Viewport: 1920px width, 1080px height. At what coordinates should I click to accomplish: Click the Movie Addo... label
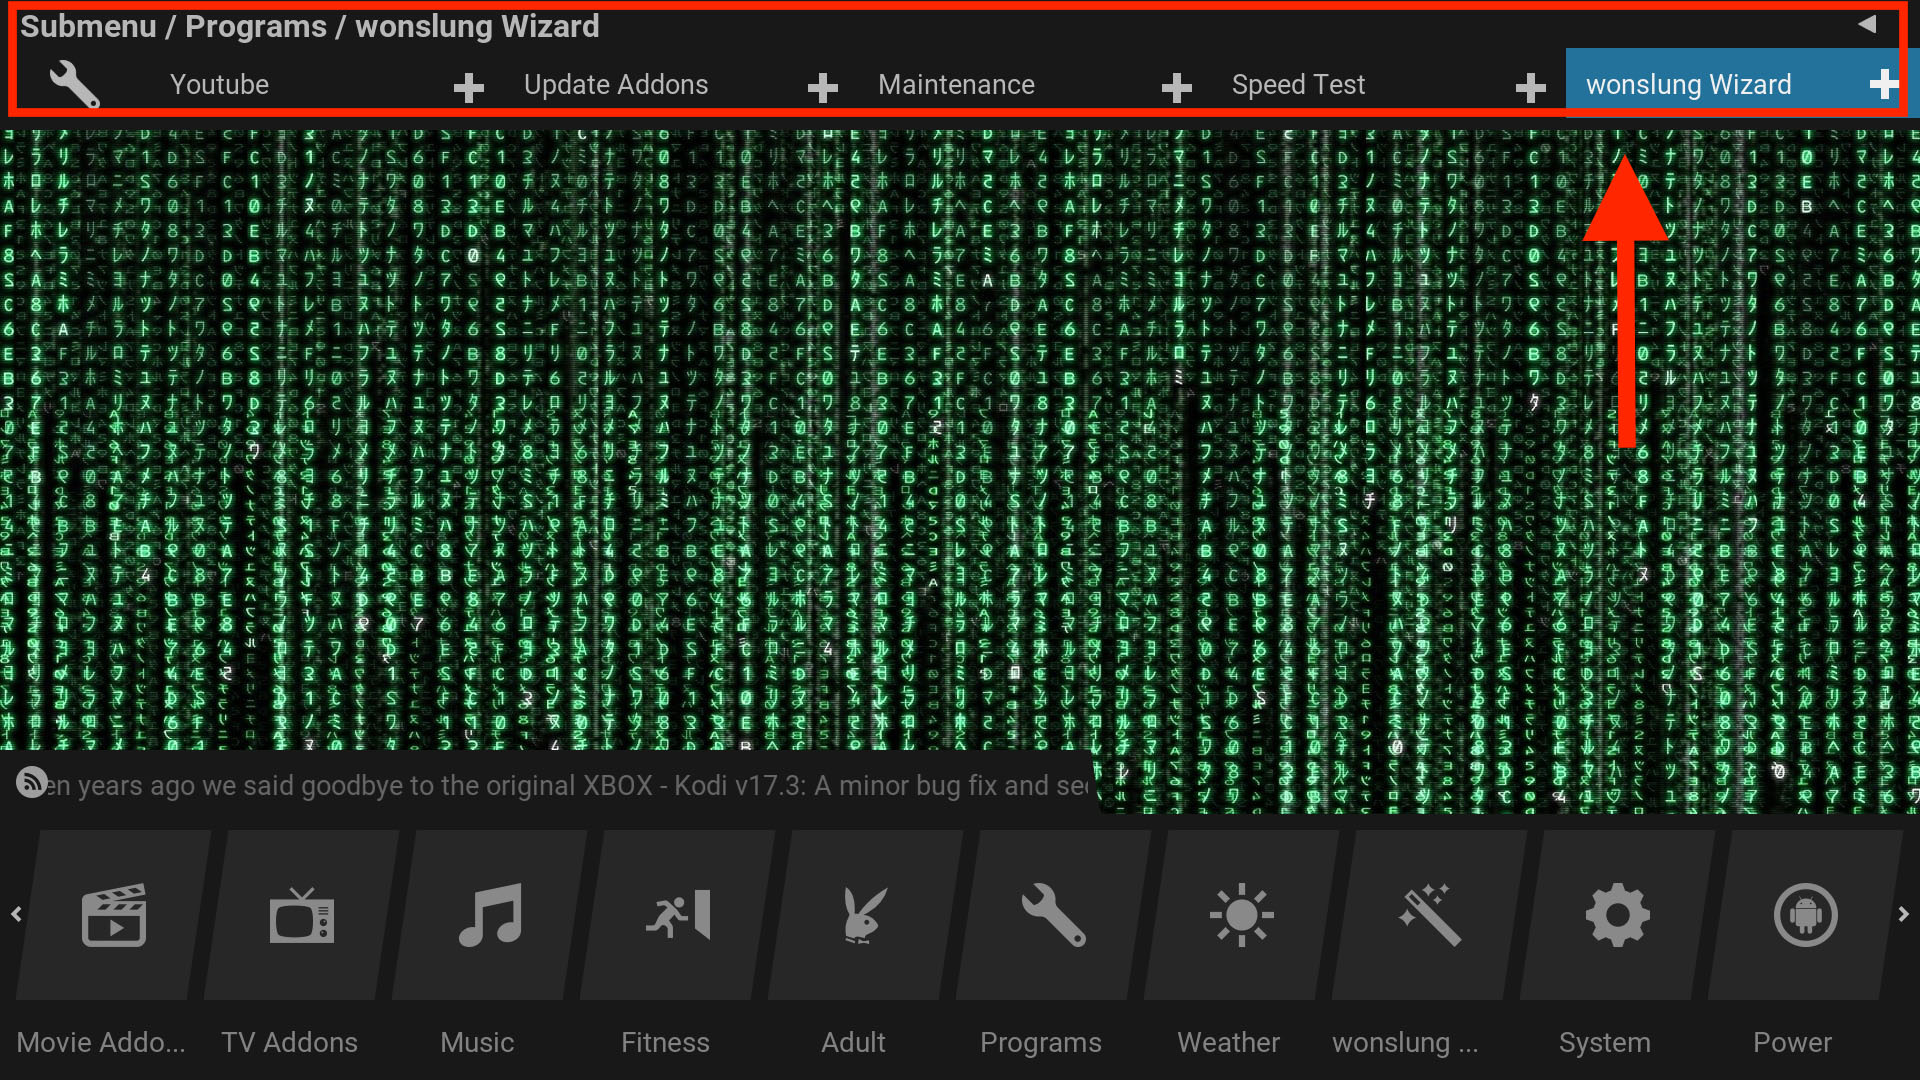click(x=101, y=1042)
